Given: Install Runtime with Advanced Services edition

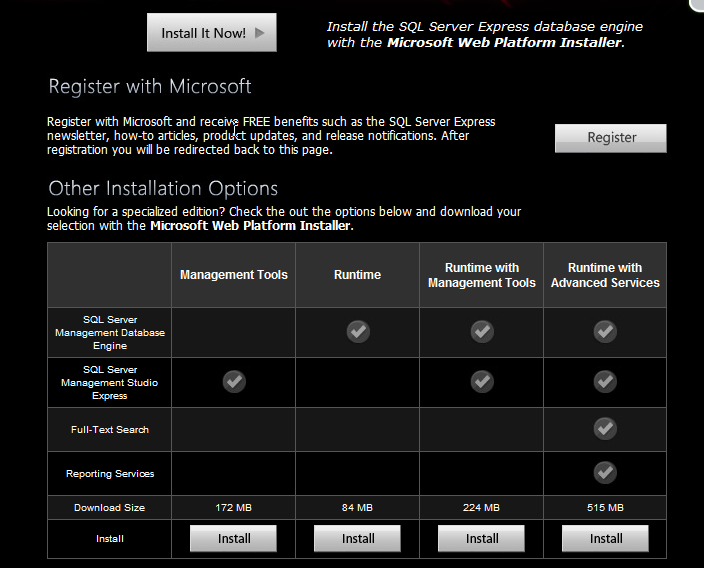Looking at the screenshot, I should [605, 538].
